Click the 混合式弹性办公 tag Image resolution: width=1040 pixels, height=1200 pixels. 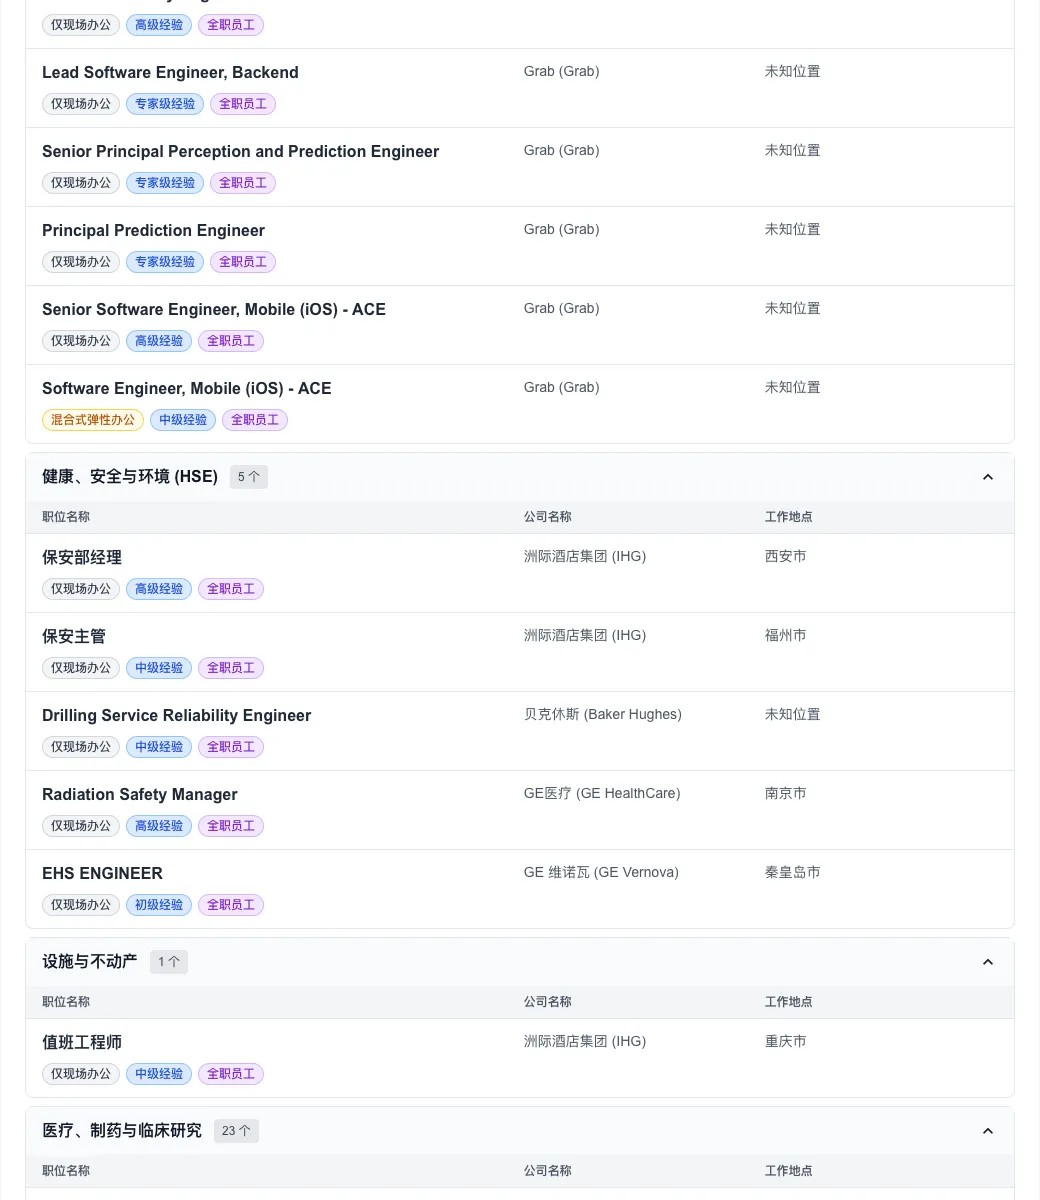click(x=93, y=420)
